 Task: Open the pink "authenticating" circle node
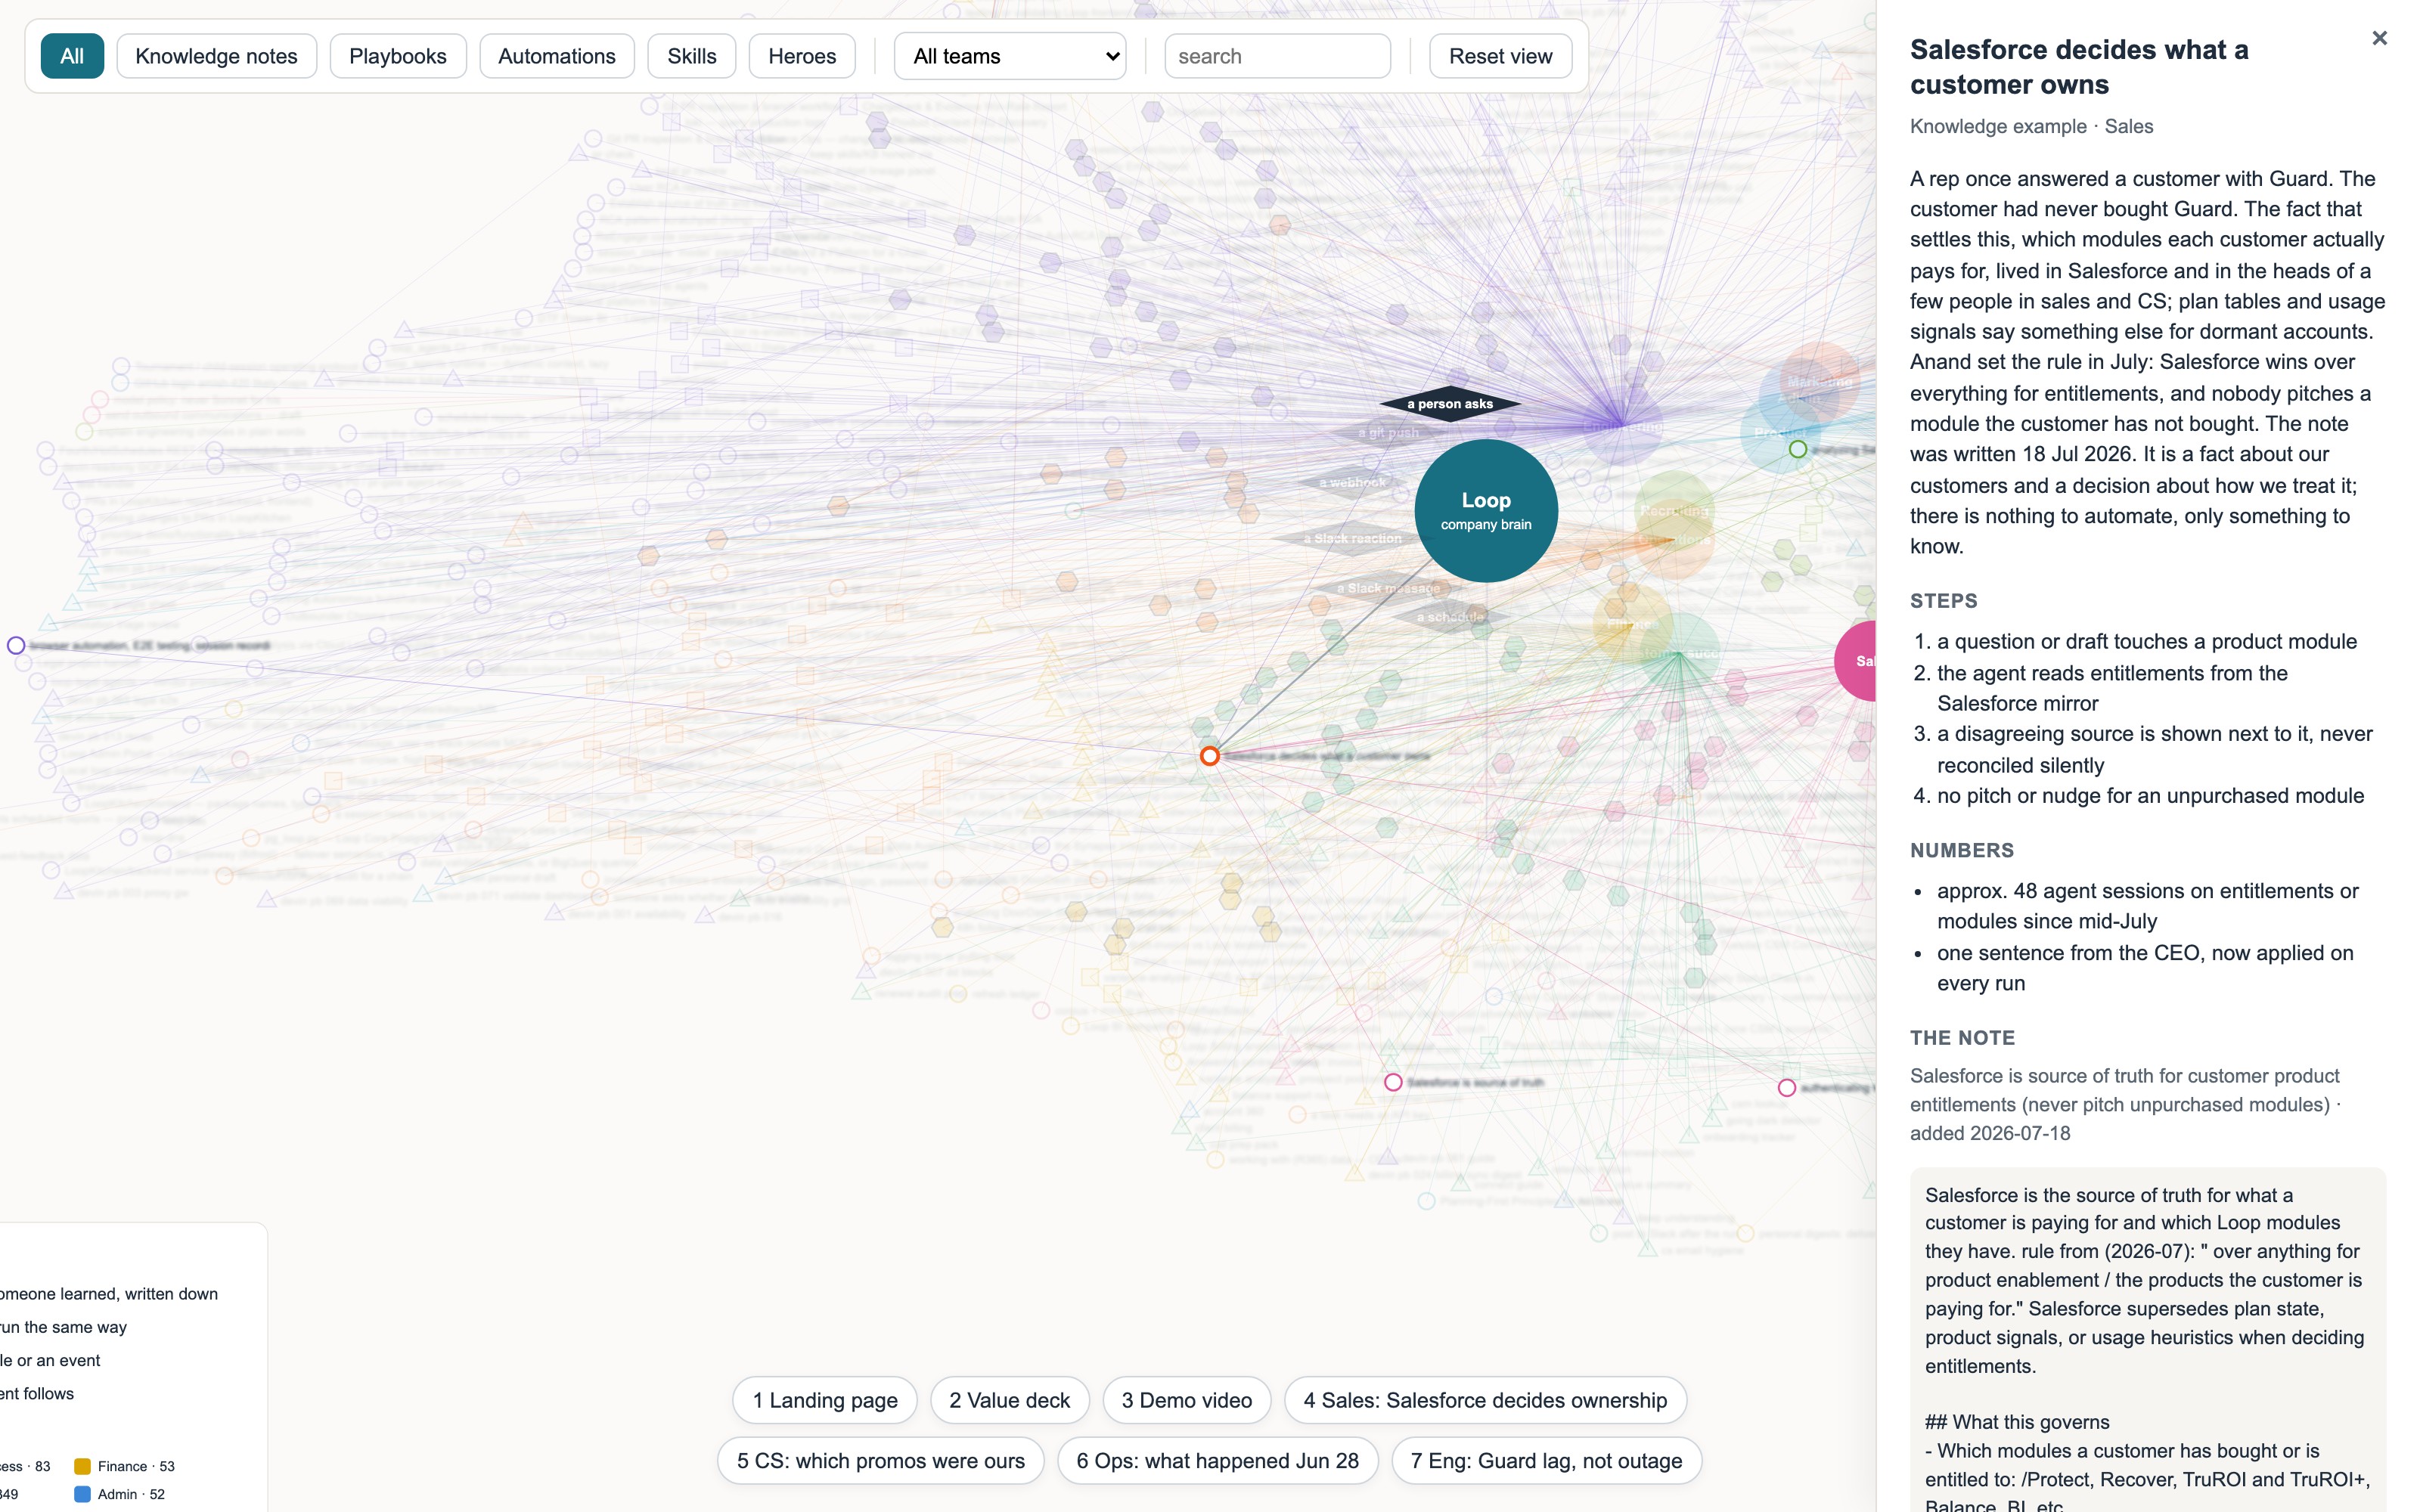click(x=1787, y=1088)
